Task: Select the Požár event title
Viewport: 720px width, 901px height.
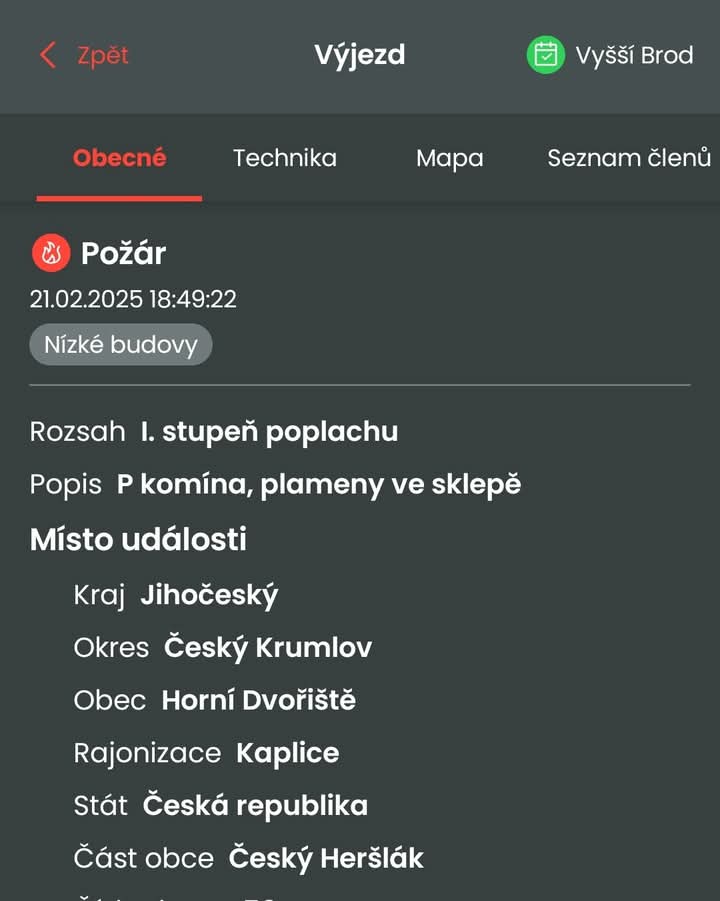Action: [x=124, y=253]
